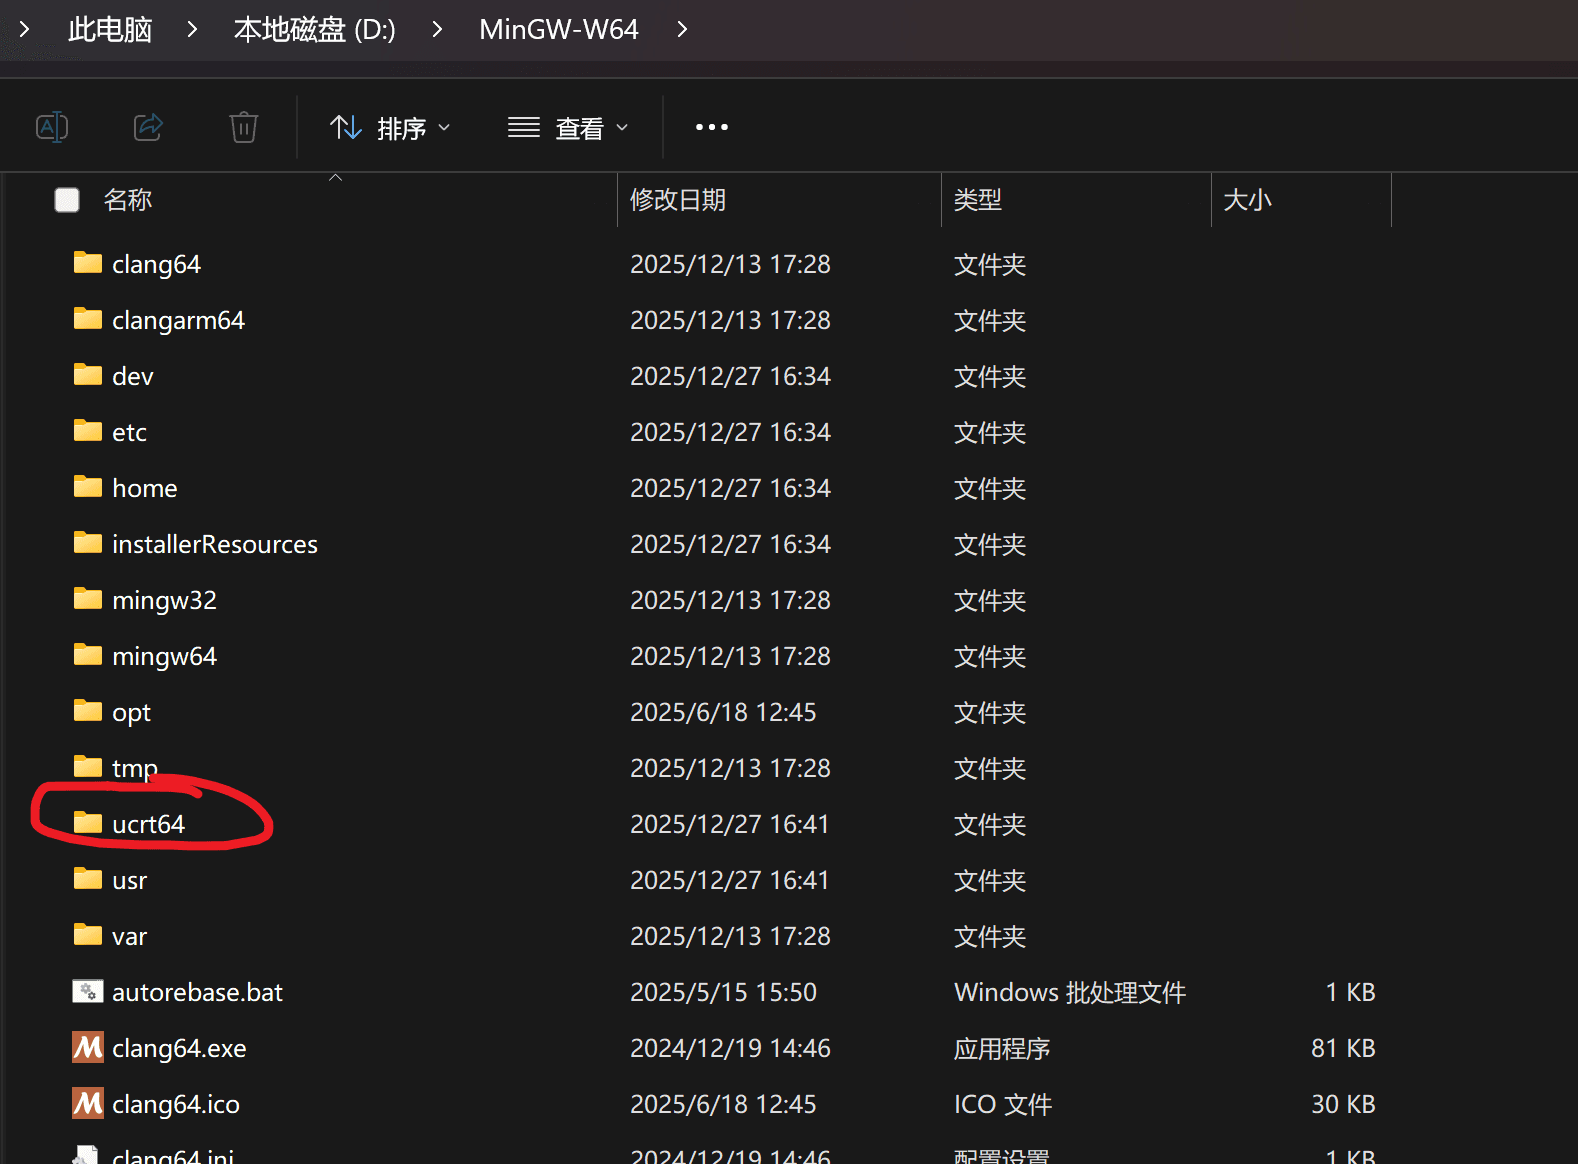
Task: Click the clang64.exe application icon
Action: [88, 1047]
